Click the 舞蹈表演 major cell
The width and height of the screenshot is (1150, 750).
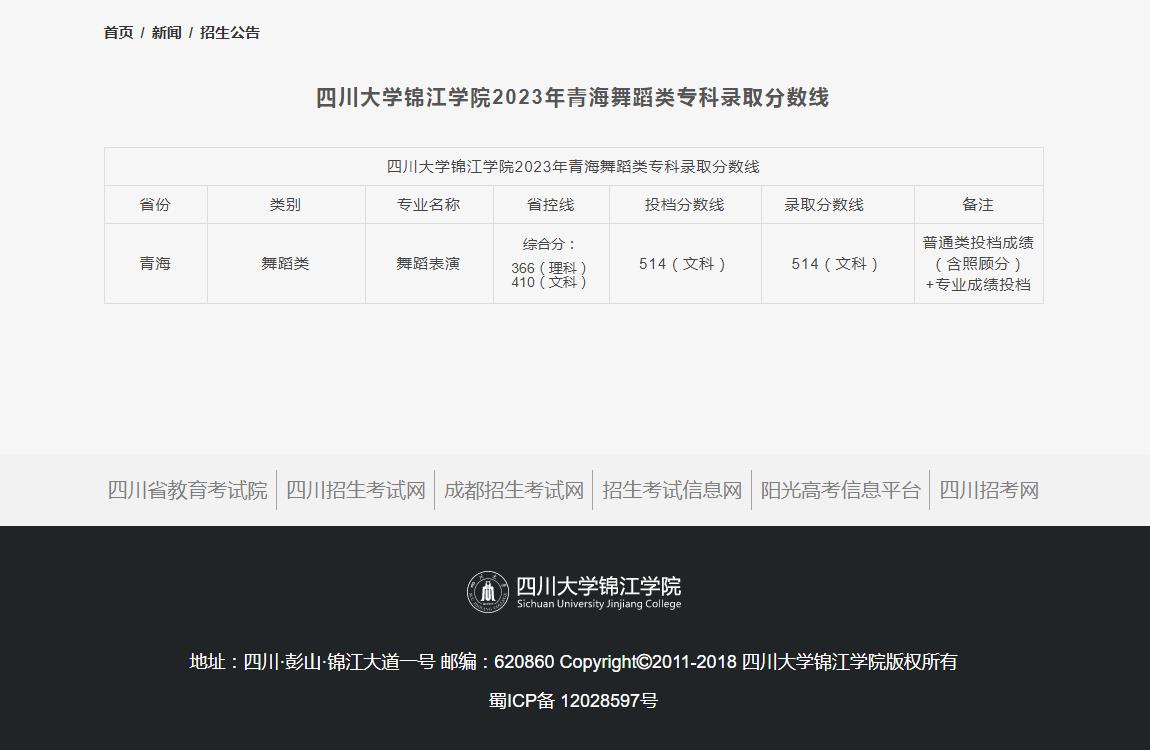(429, 263)
